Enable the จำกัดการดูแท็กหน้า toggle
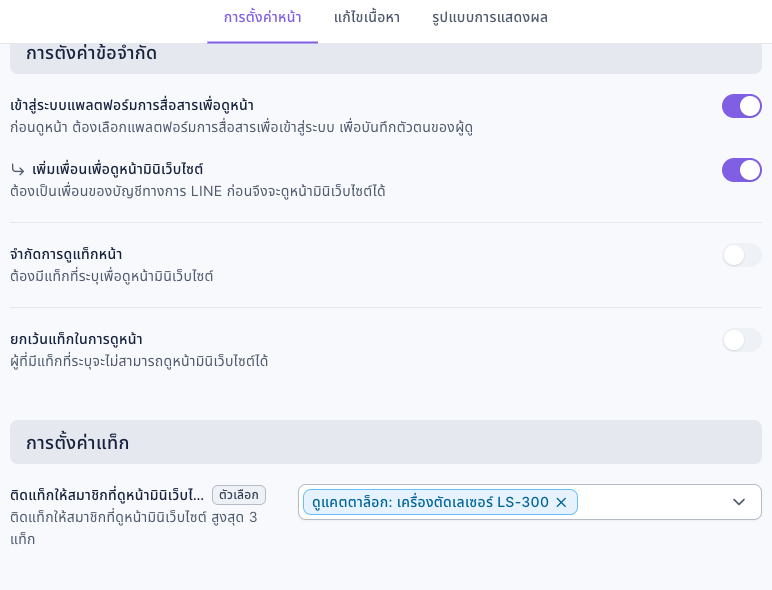Viewport: 772px width, 590px height. (x=741, y=255)
